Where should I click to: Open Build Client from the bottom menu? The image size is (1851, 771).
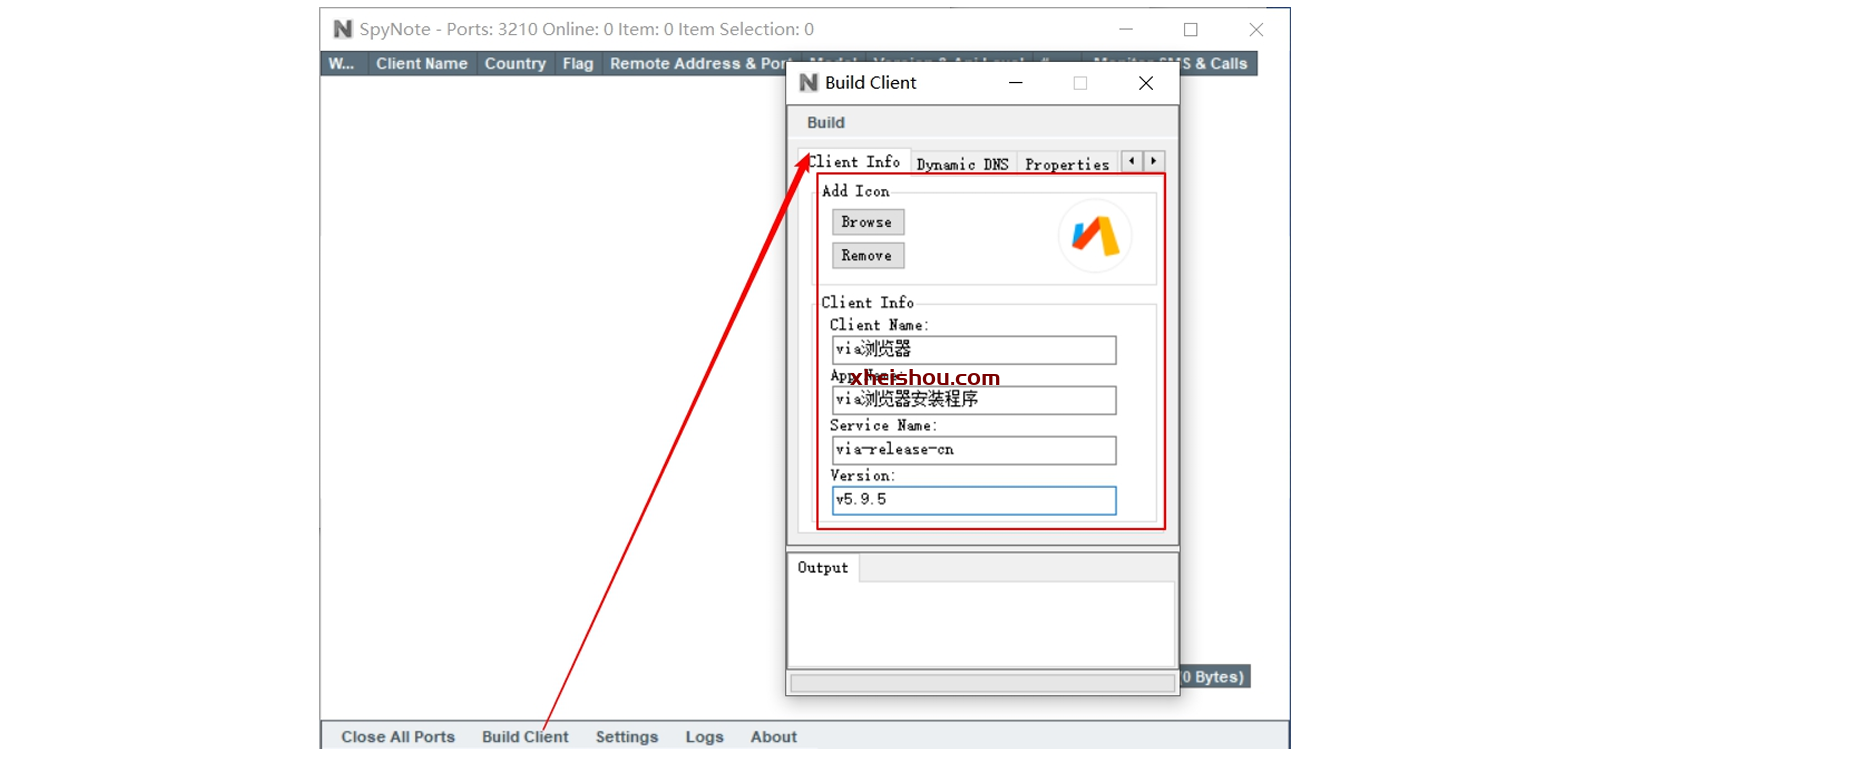525,737
